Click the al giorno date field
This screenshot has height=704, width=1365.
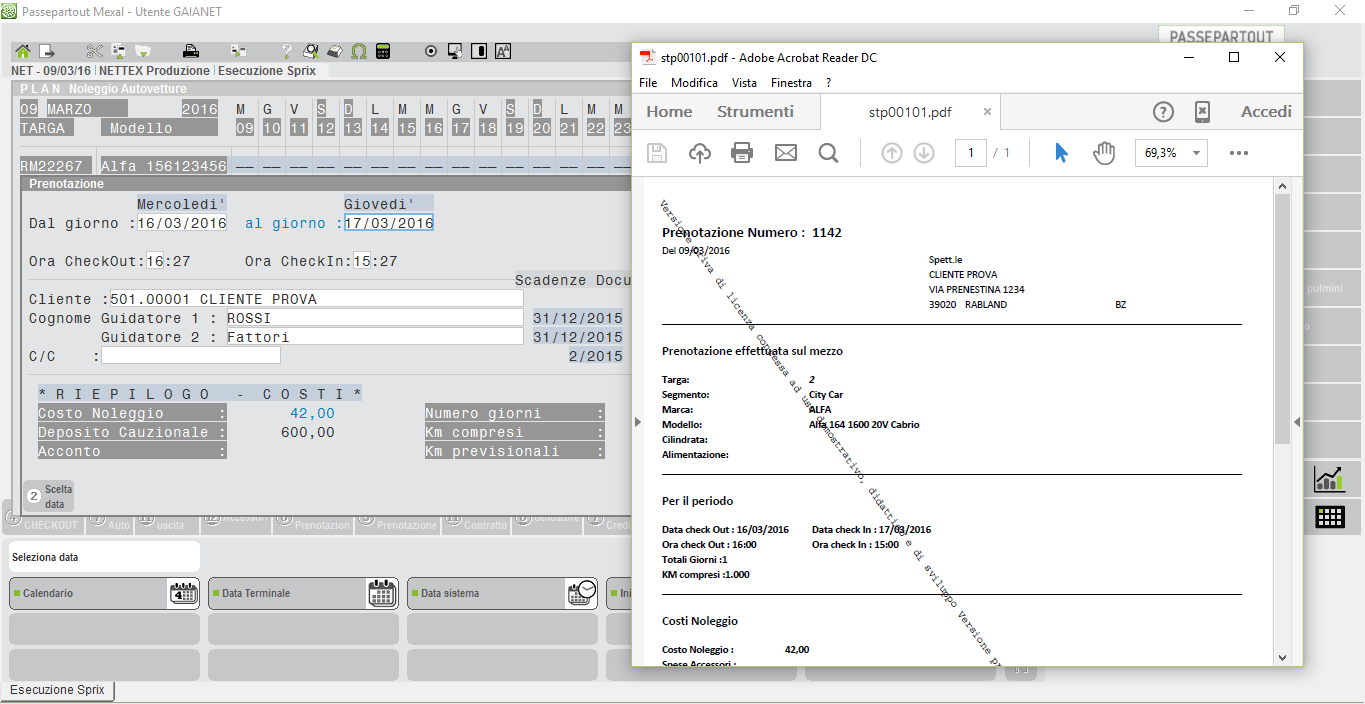(x=389, y=223)
